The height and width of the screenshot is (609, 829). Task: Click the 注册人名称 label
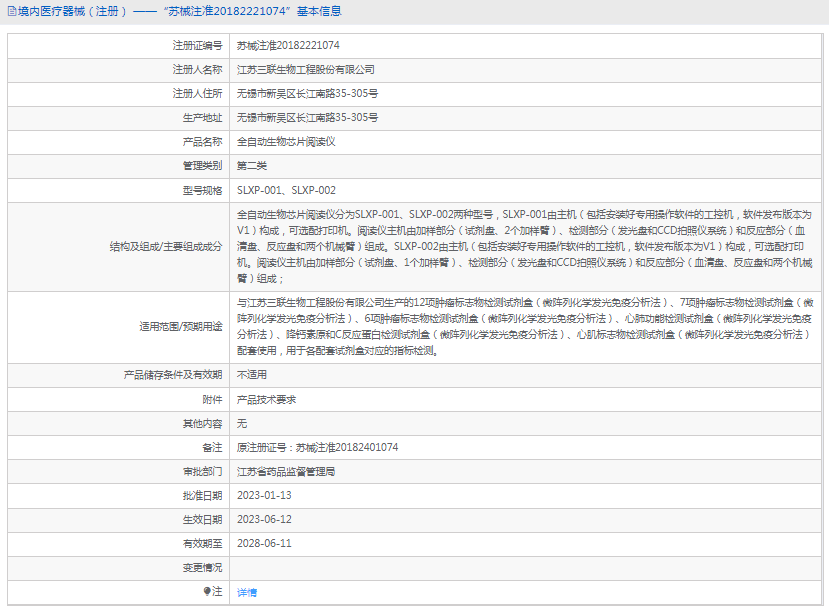coord(197,70)
